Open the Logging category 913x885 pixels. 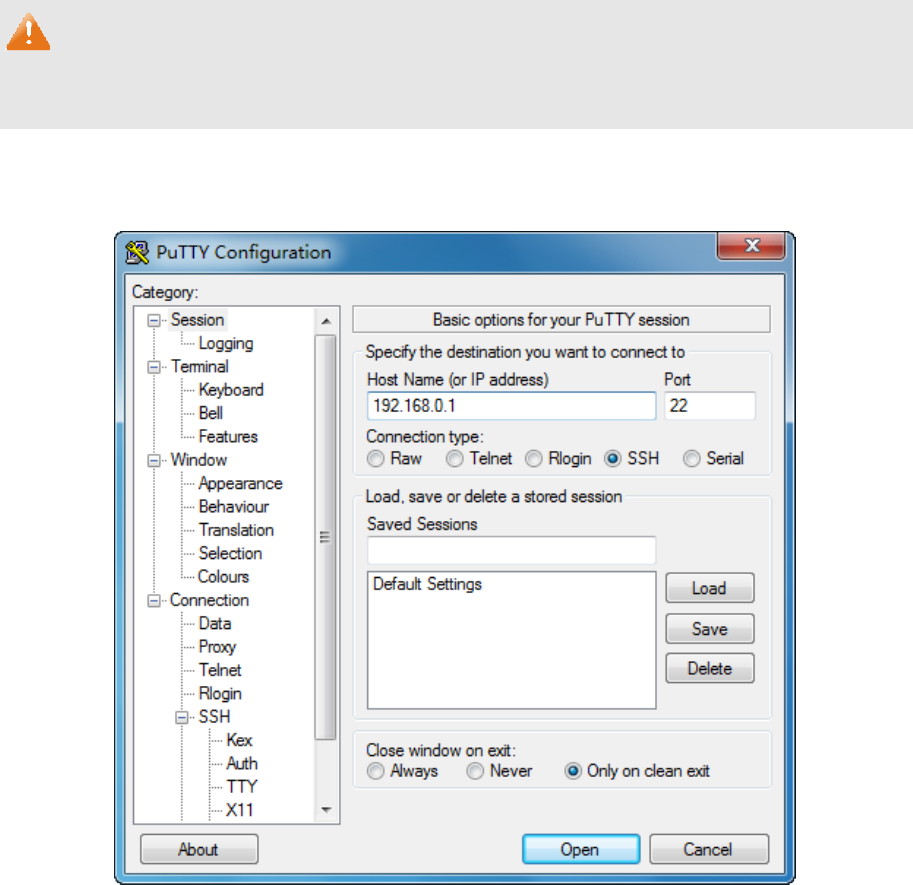[x=226, y=344]
